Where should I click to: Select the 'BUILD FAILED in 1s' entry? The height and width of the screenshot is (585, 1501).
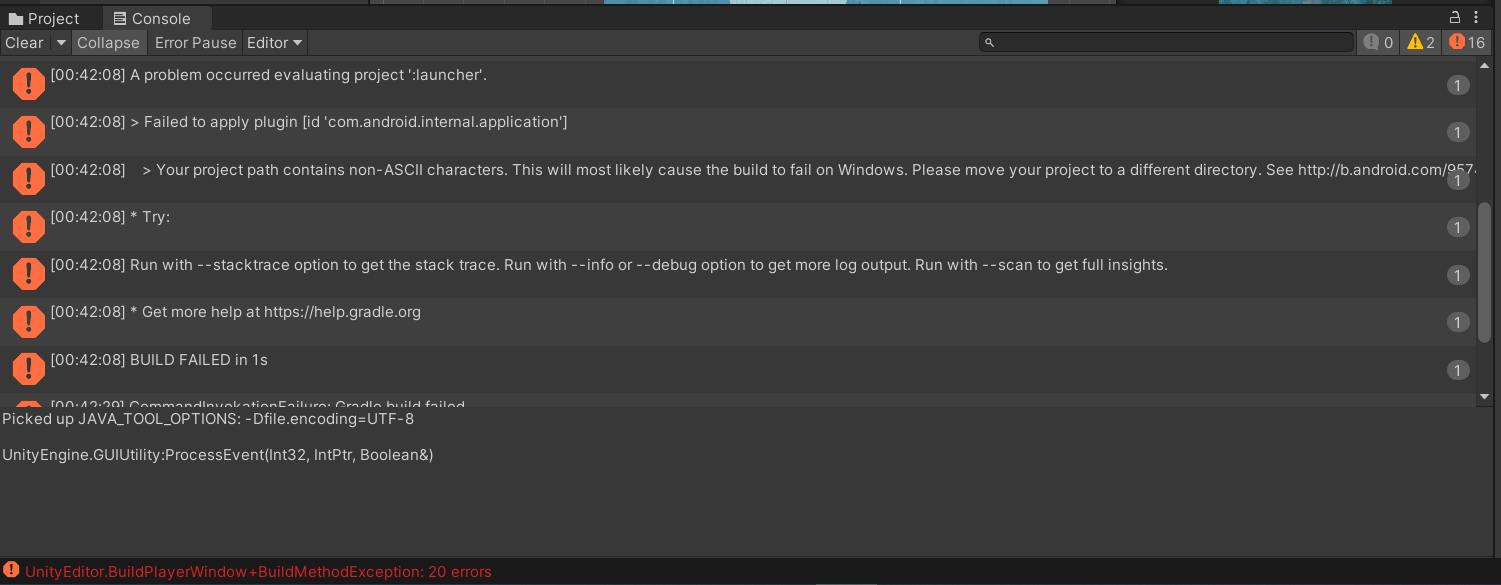click(x=738, y=369)
